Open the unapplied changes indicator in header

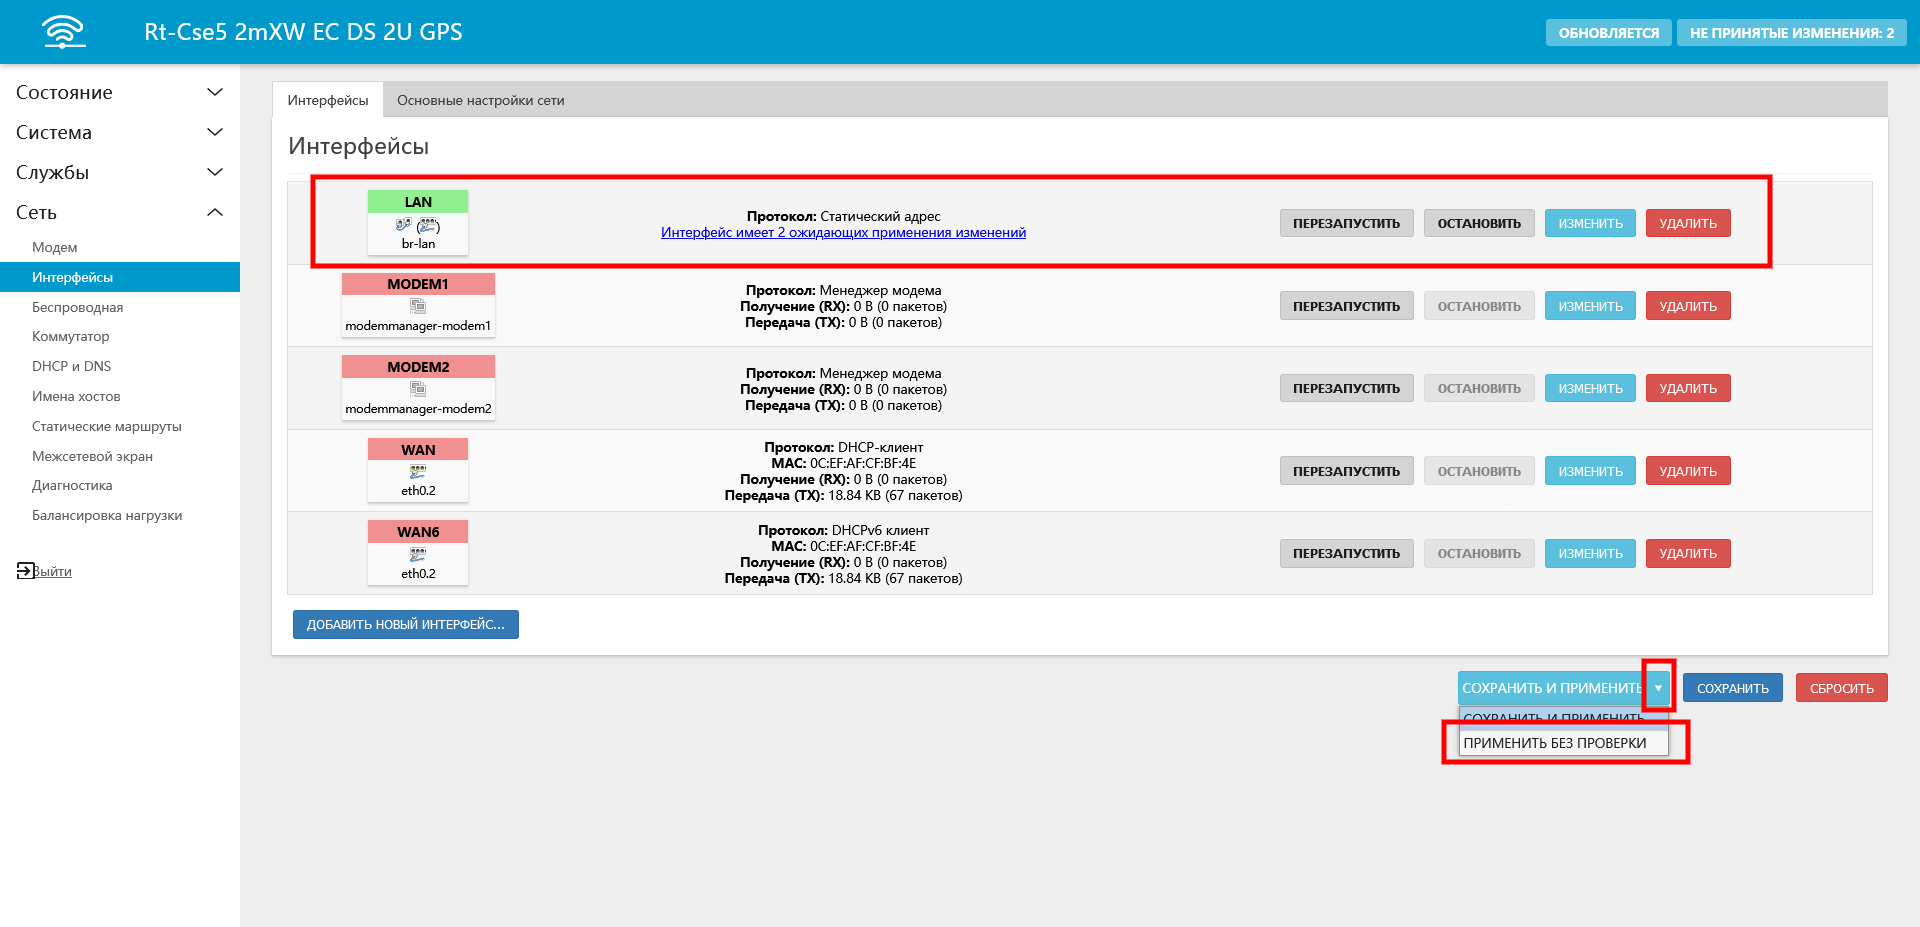[x=1791, y=33]
